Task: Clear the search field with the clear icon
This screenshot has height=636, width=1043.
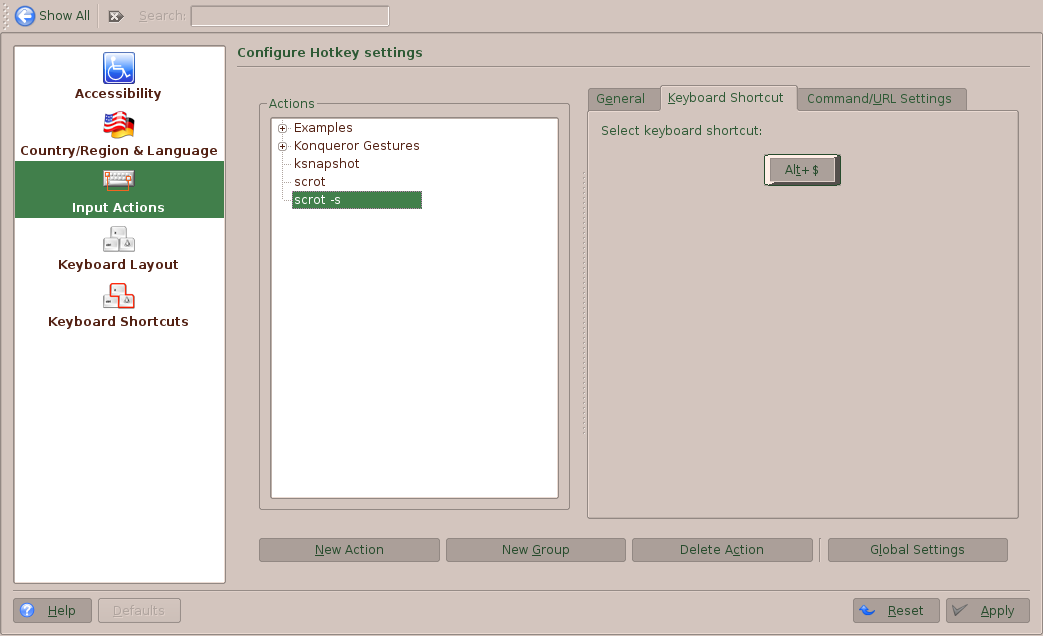Action: 116,16
